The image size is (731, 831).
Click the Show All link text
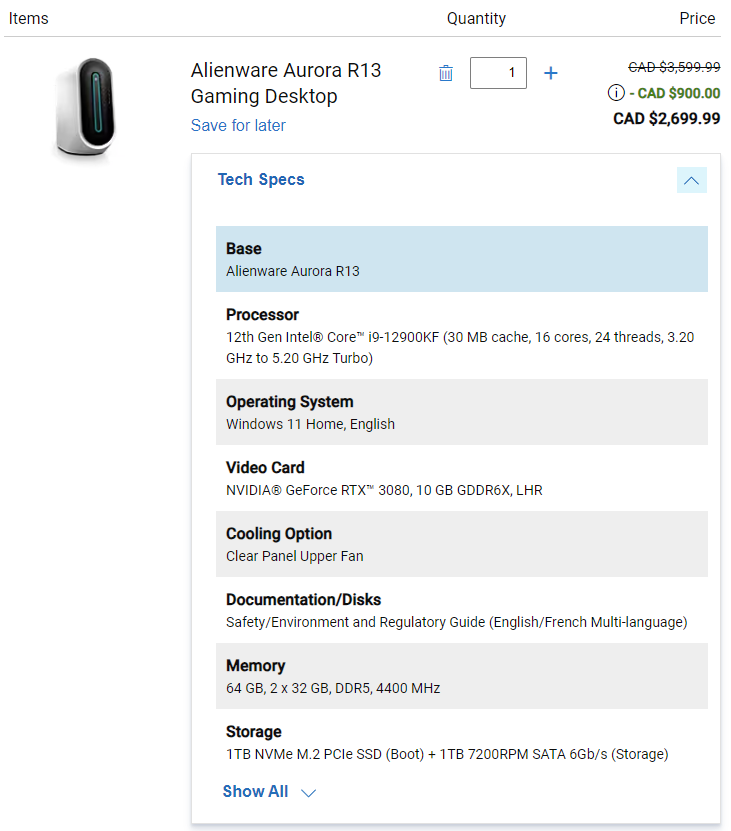click(x=255, y=792)
